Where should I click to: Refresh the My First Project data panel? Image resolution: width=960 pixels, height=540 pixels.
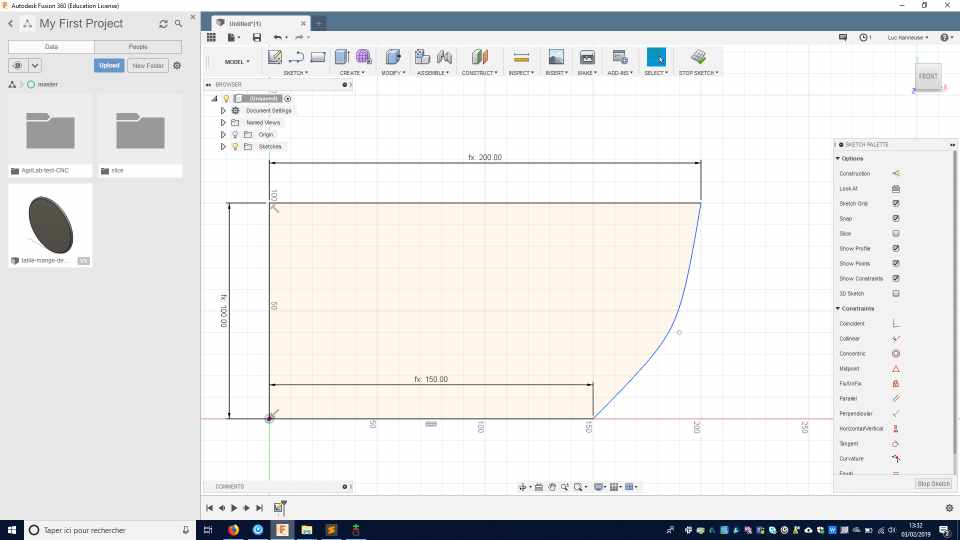[x=163, y=24]
